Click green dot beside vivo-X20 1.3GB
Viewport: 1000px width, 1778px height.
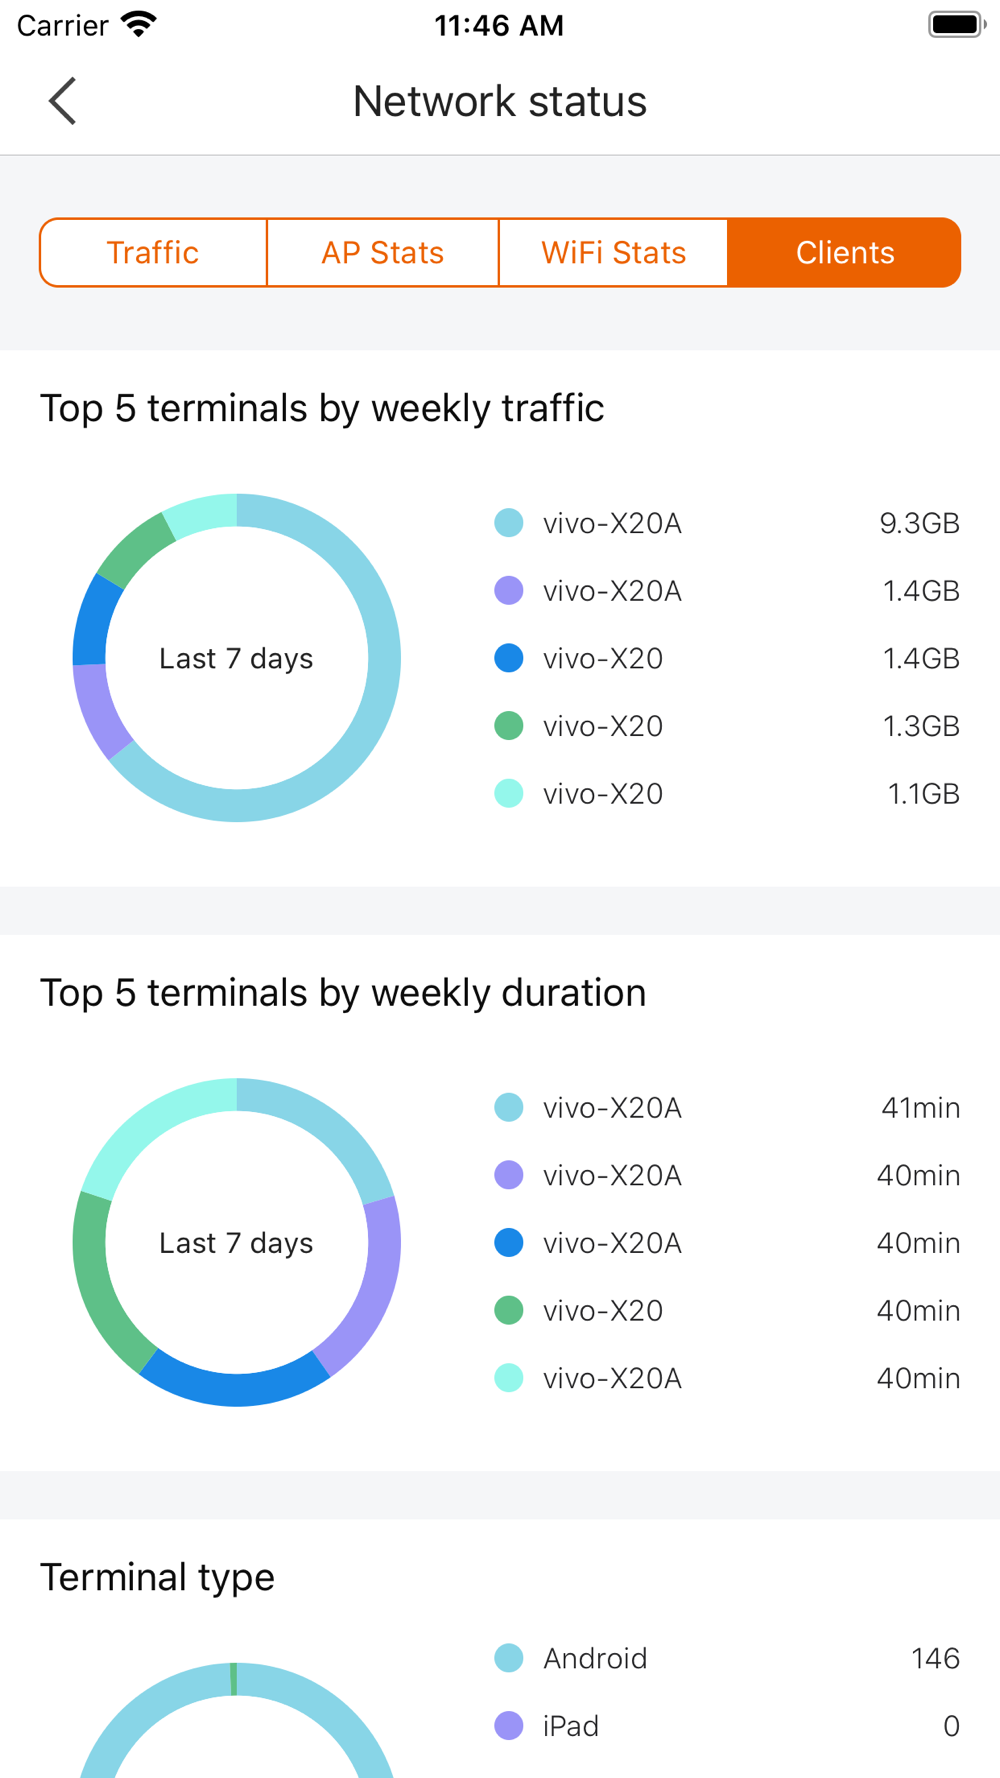pos(509,726)
